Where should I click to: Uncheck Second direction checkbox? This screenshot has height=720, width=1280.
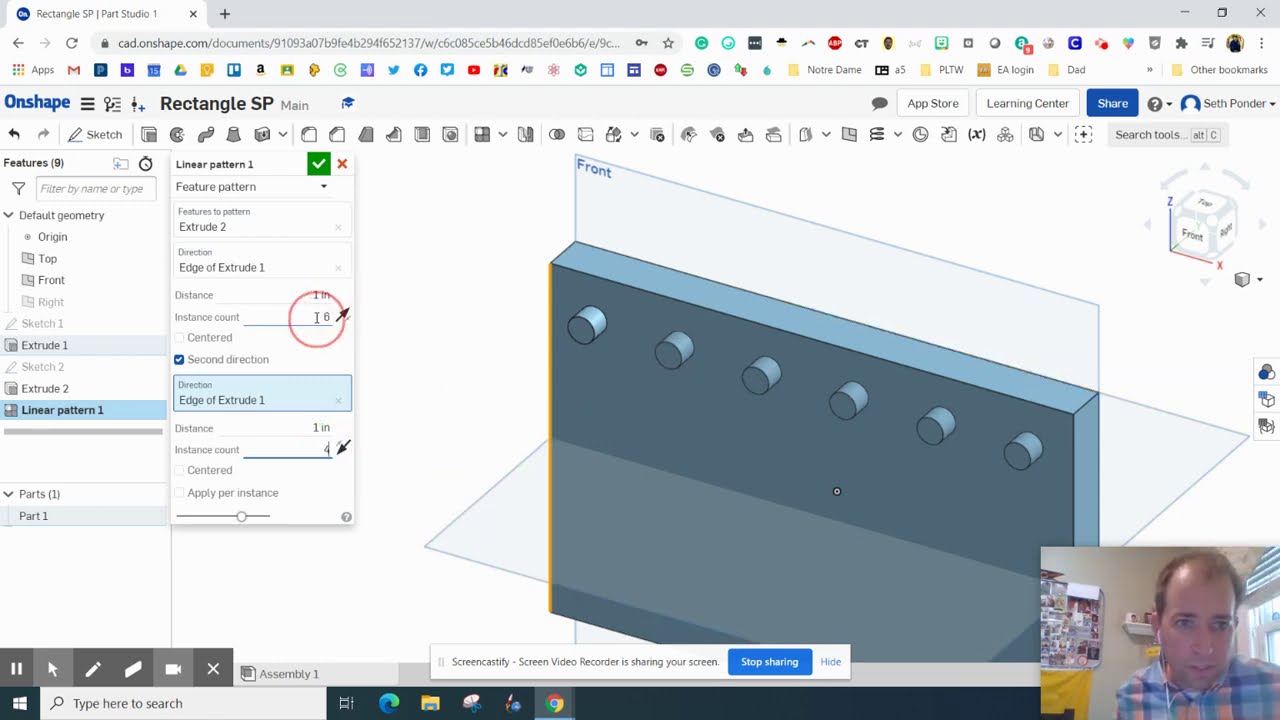click(x=180, y=359)
